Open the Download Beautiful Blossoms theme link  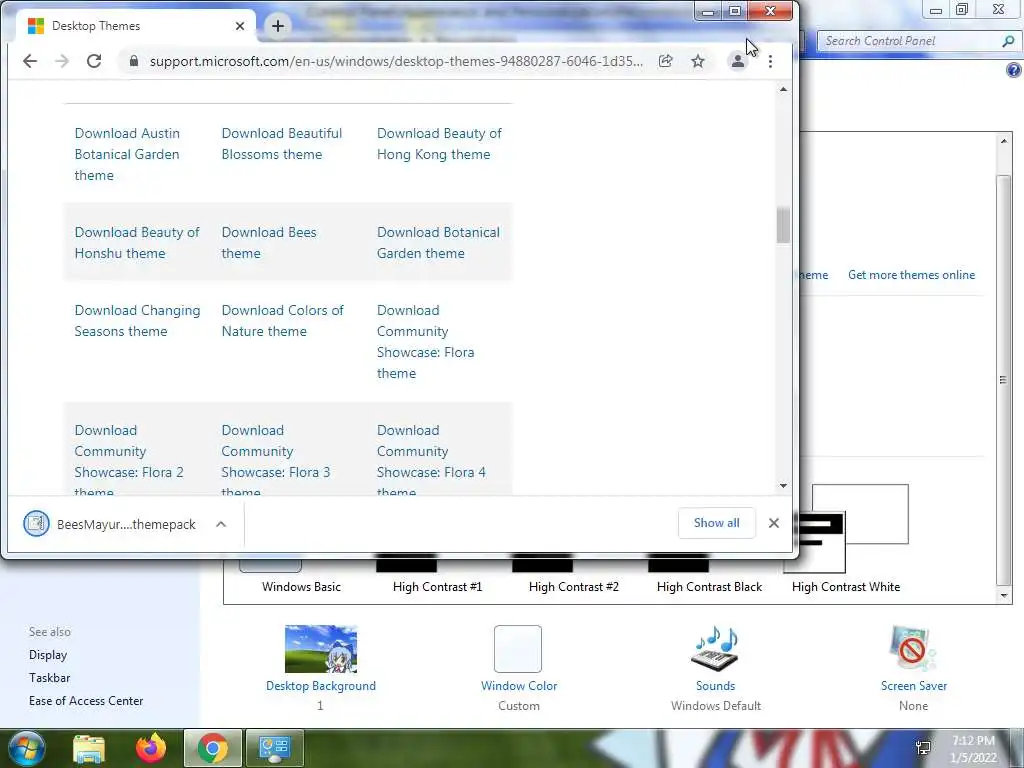(281, 144)
